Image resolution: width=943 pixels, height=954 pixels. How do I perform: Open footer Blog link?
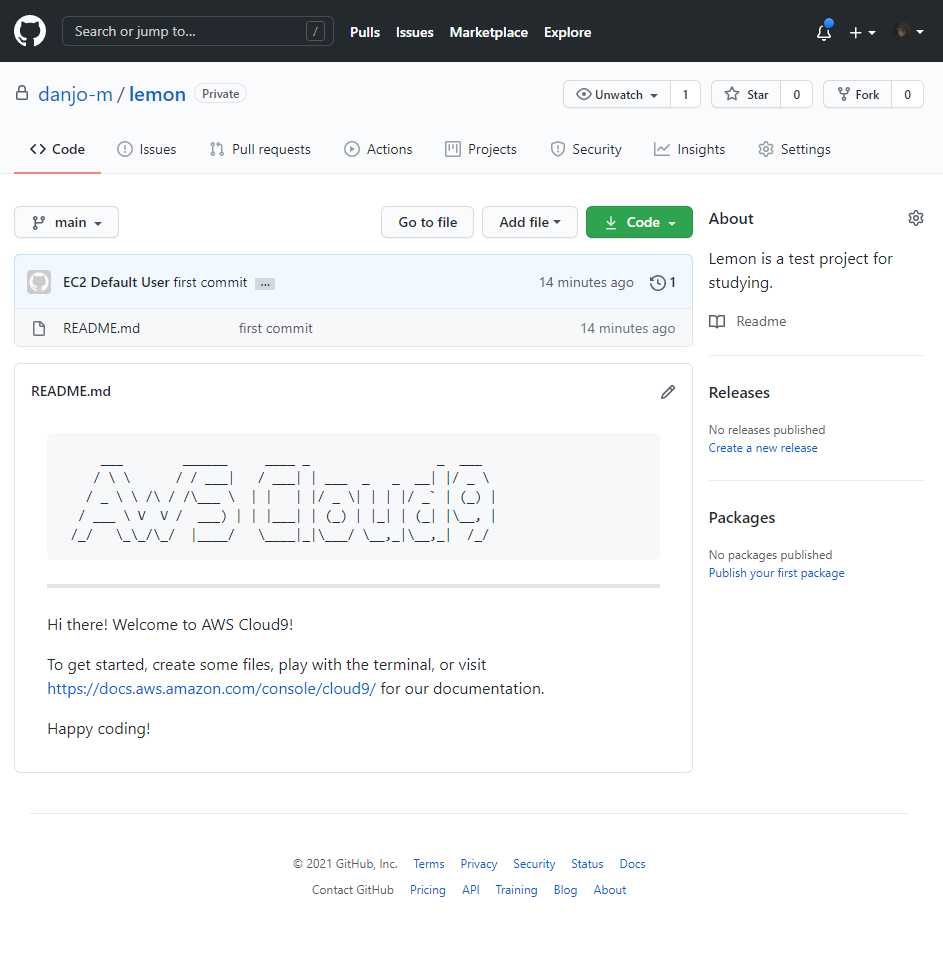pos(565,890)
